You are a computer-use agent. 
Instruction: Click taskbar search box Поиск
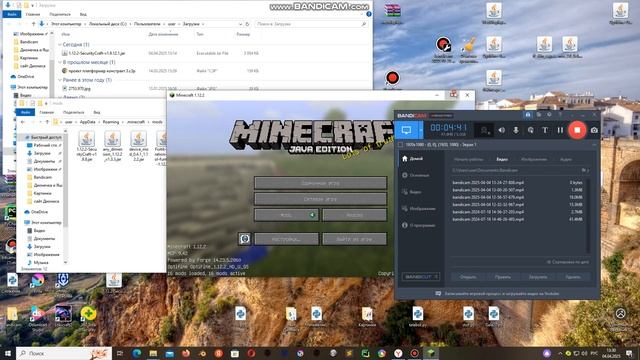64,353
